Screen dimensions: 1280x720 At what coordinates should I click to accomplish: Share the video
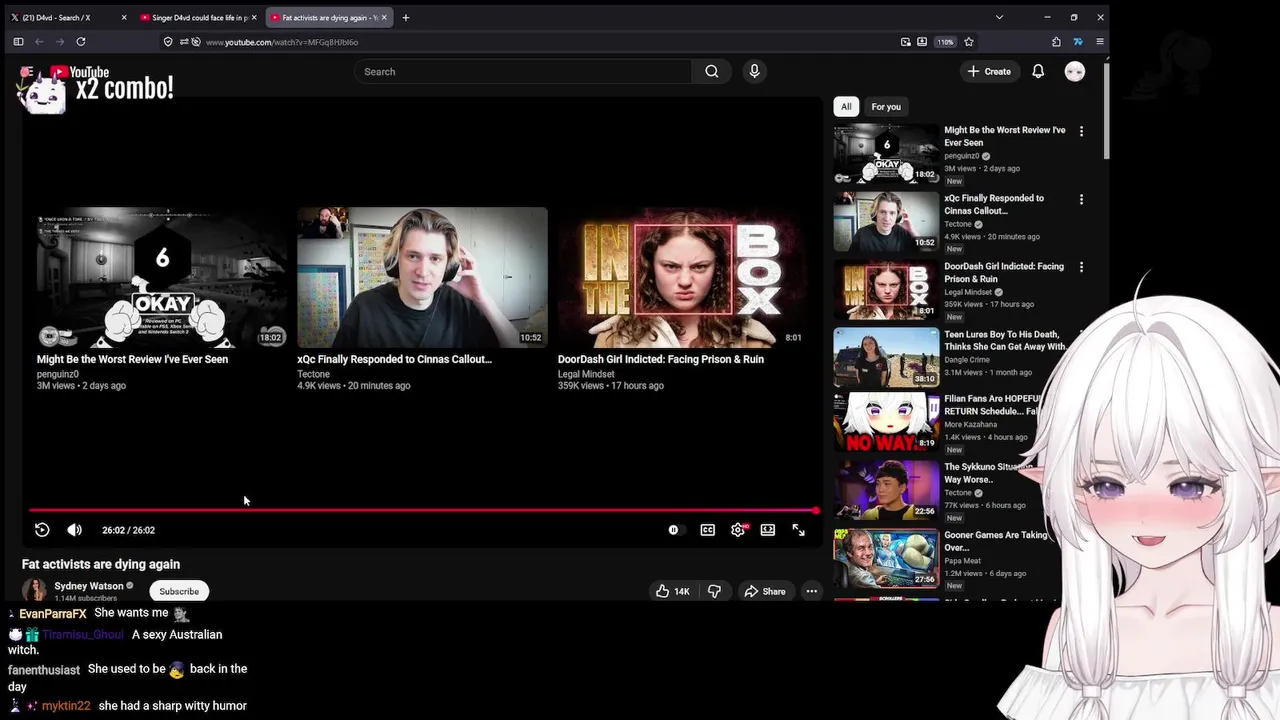coord(764,591)
